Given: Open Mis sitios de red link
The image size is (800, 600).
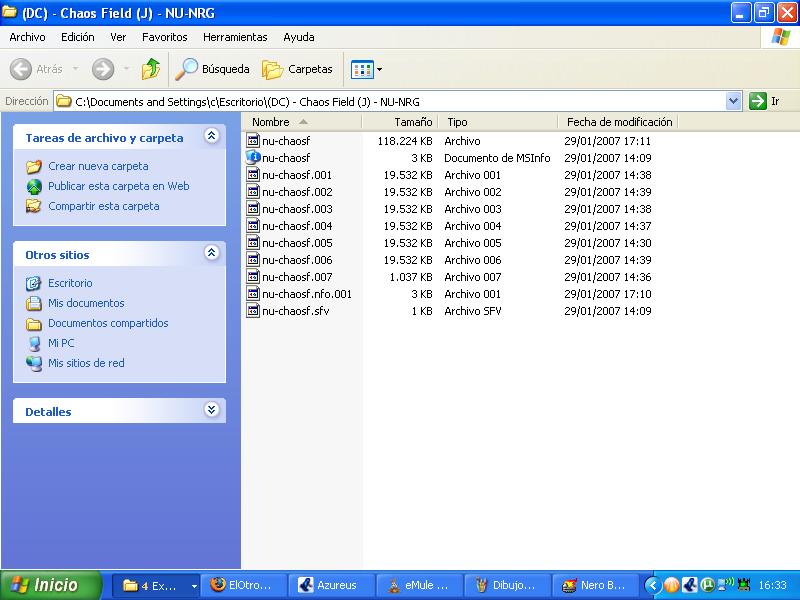Looking at the screenshot, I should click(x=86, y=363).
